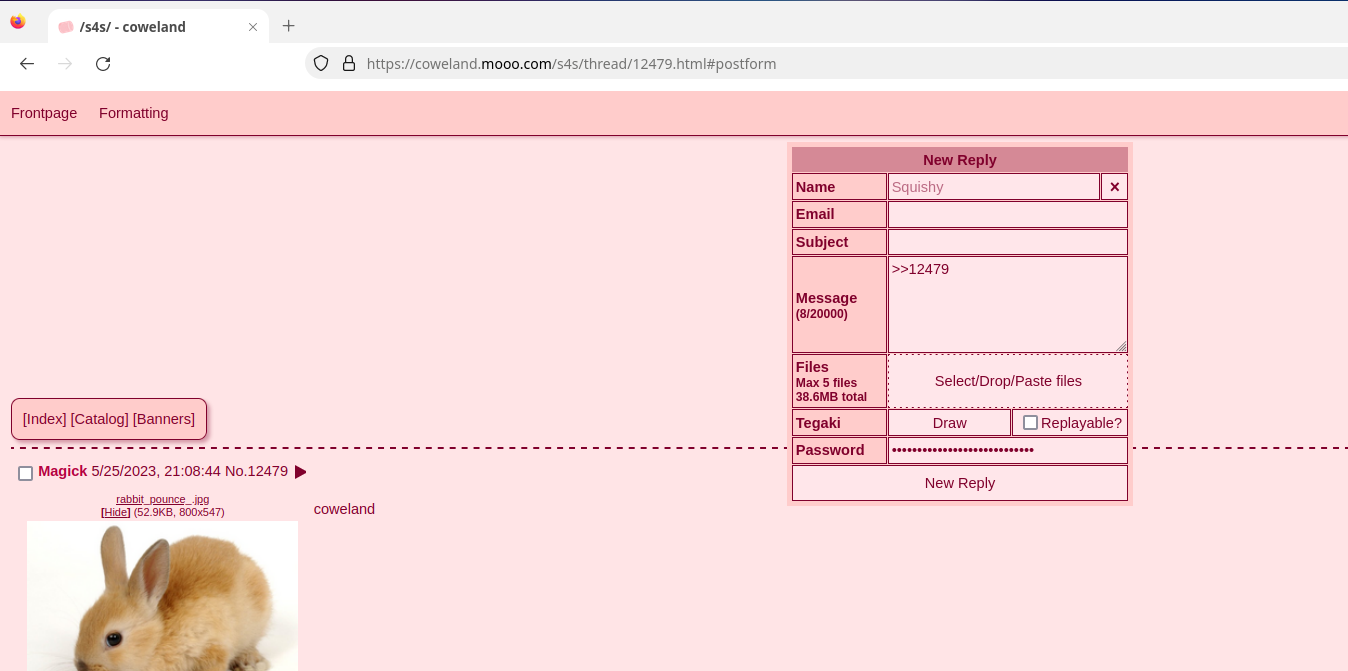Click the browser reload icon
1348x671 pixels.
(x=103, y=64)
